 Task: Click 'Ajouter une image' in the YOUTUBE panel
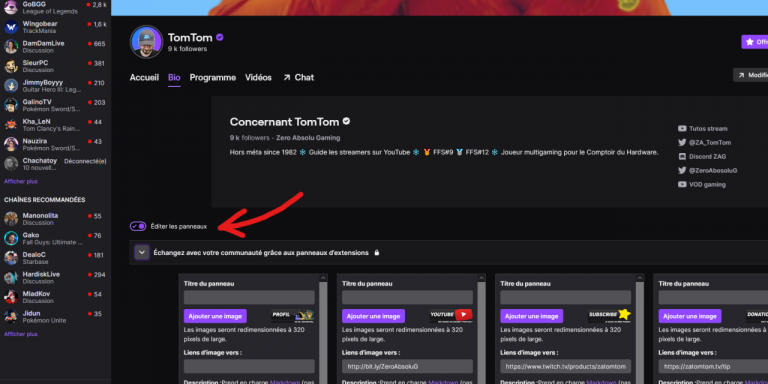[x=373, y=316]
